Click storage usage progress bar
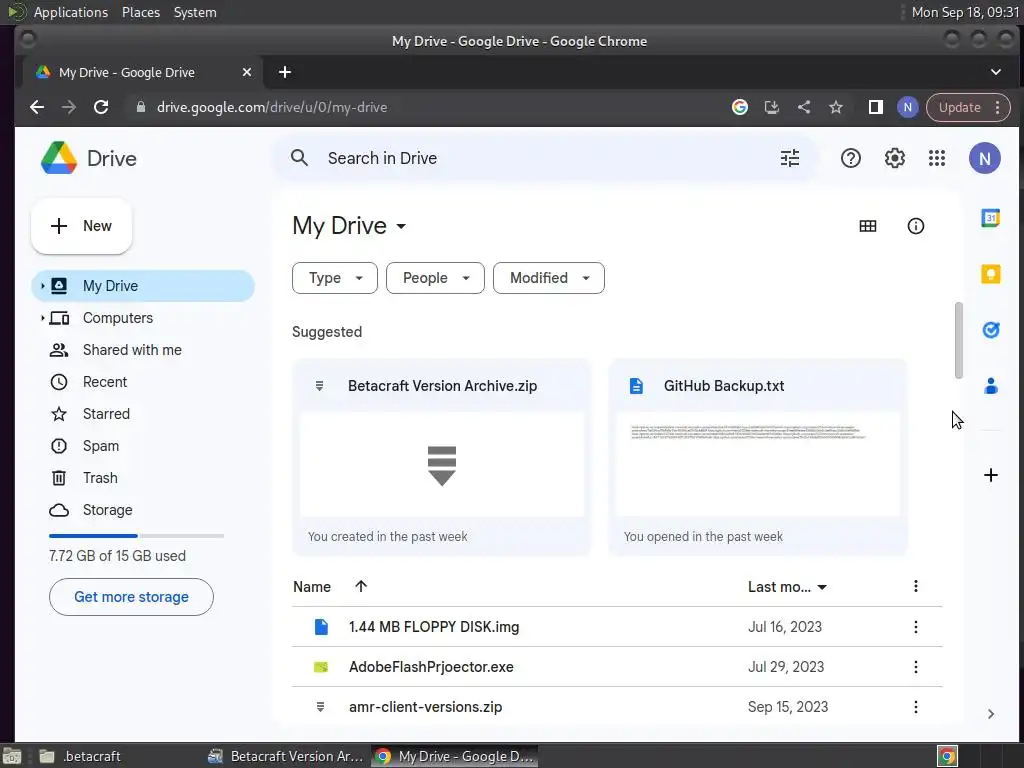This screenshot has height=768, width=1024. (136, 536)
